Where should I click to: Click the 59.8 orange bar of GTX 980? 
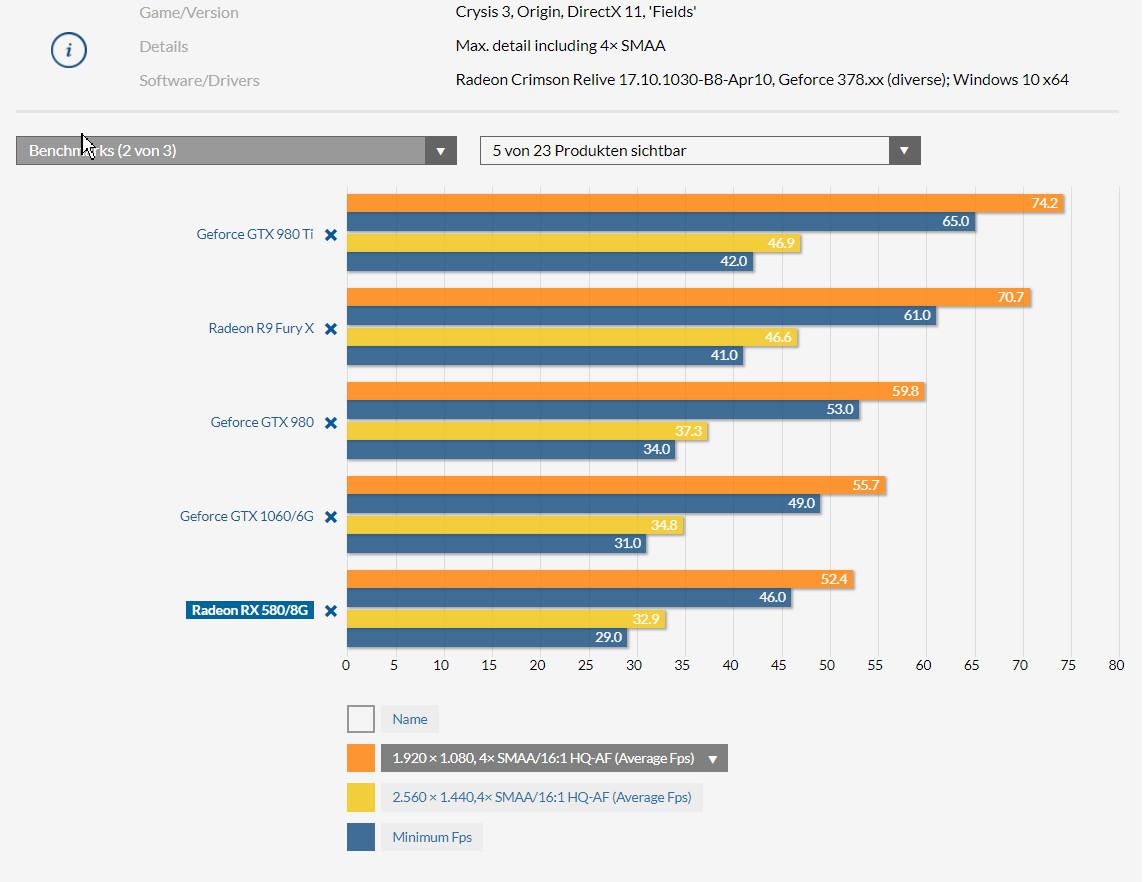[x=636, y=391]
